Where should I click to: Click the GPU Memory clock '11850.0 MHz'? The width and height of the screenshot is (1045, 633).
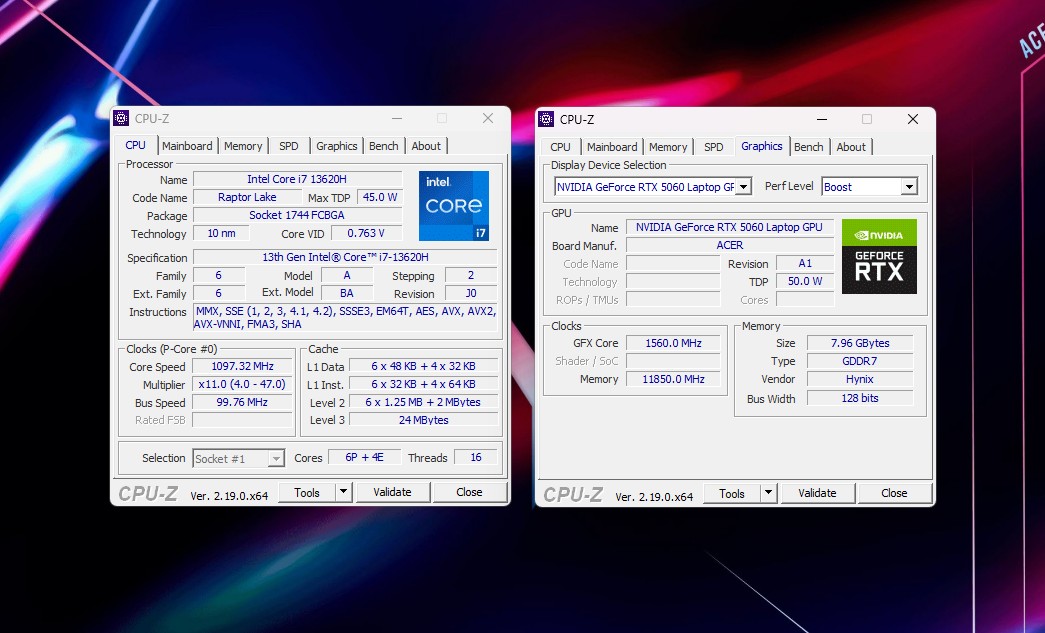673,379
